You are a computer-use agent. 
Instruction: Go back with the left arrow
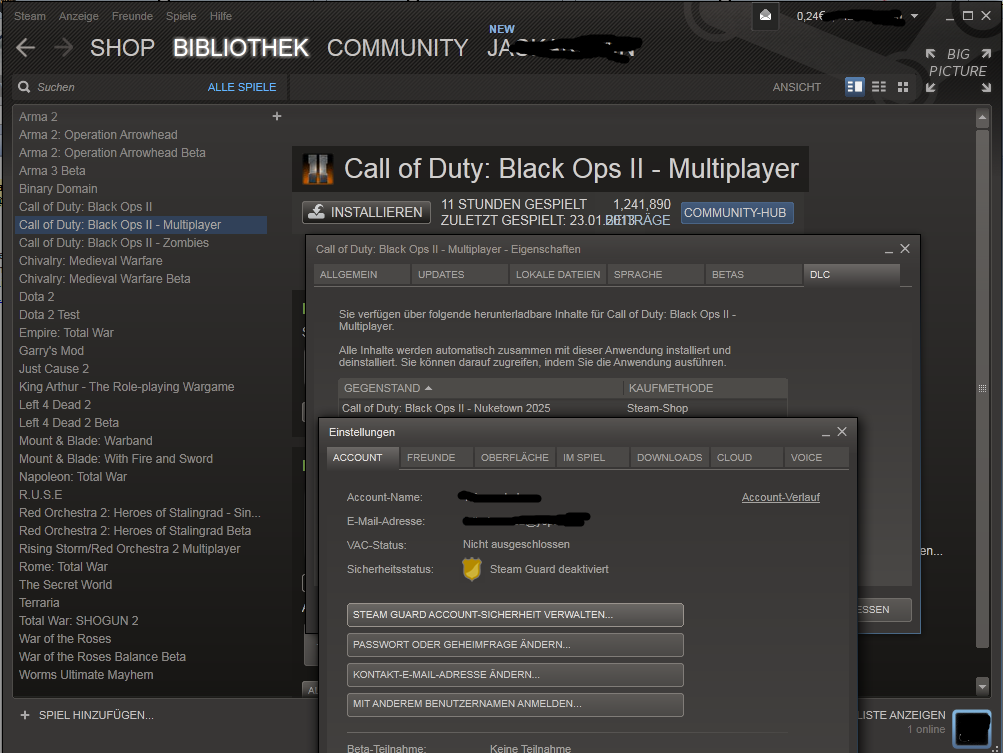26,47
